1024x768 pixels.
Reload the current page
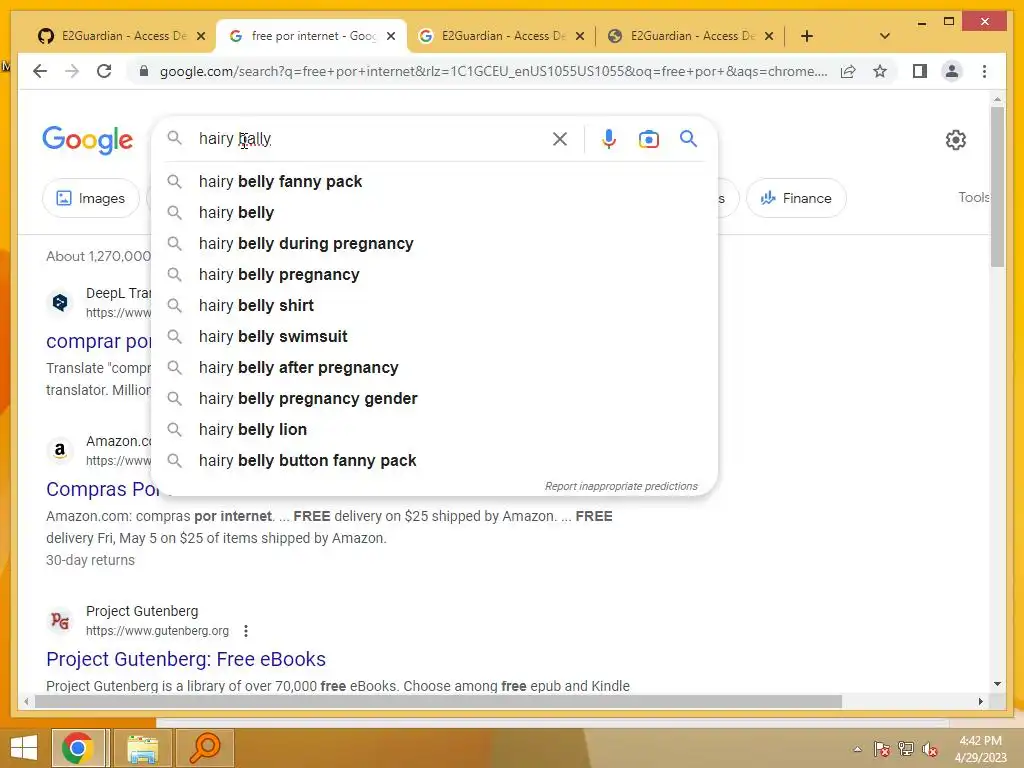tap(104, 71)
